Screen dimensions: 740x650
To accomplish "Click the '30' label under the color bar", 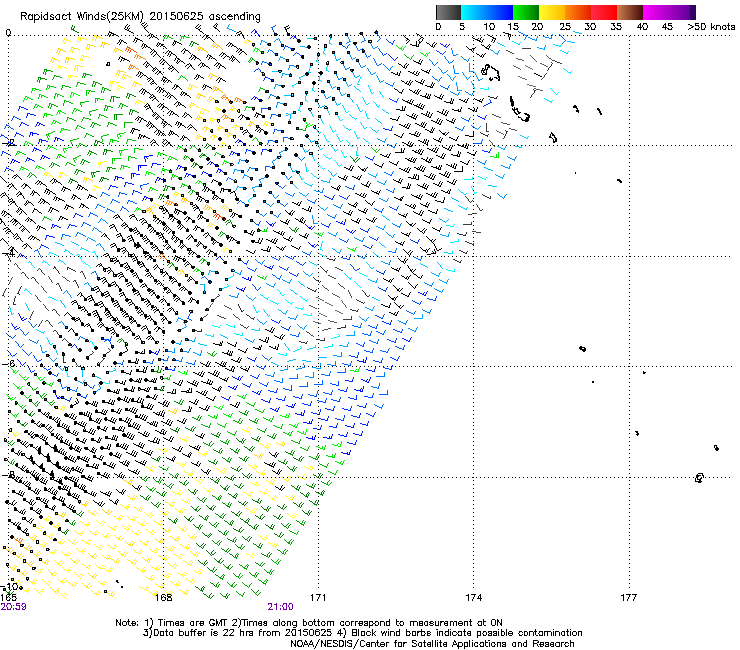I will pos(590,27).
